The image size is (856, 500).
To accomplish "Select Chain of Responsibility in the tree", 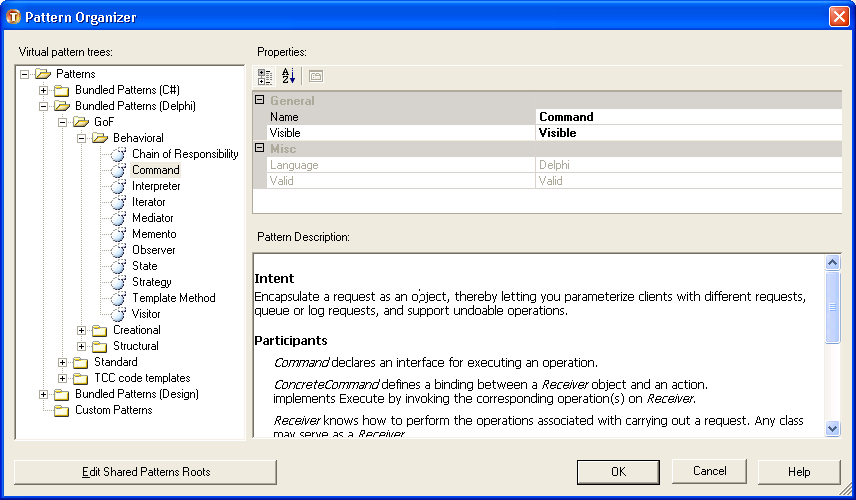I will 185,154.
